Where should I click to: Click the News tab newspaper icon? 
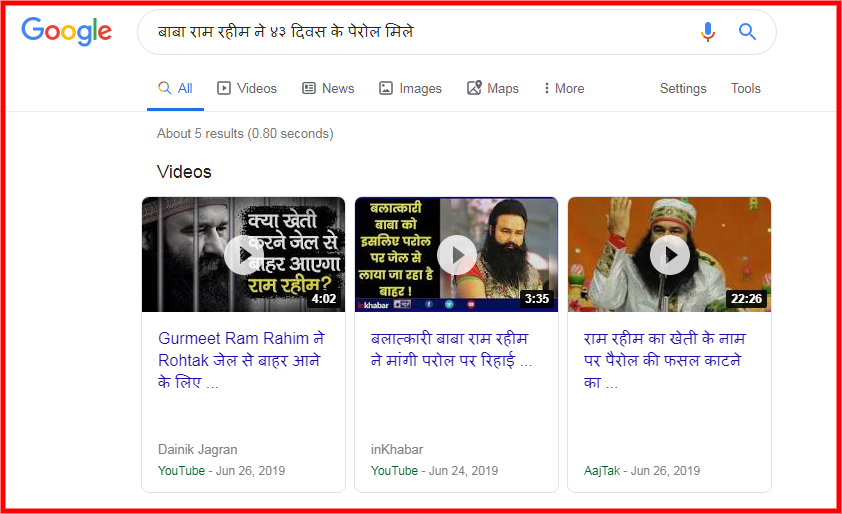pyautogui.click(x=309, y=88)
